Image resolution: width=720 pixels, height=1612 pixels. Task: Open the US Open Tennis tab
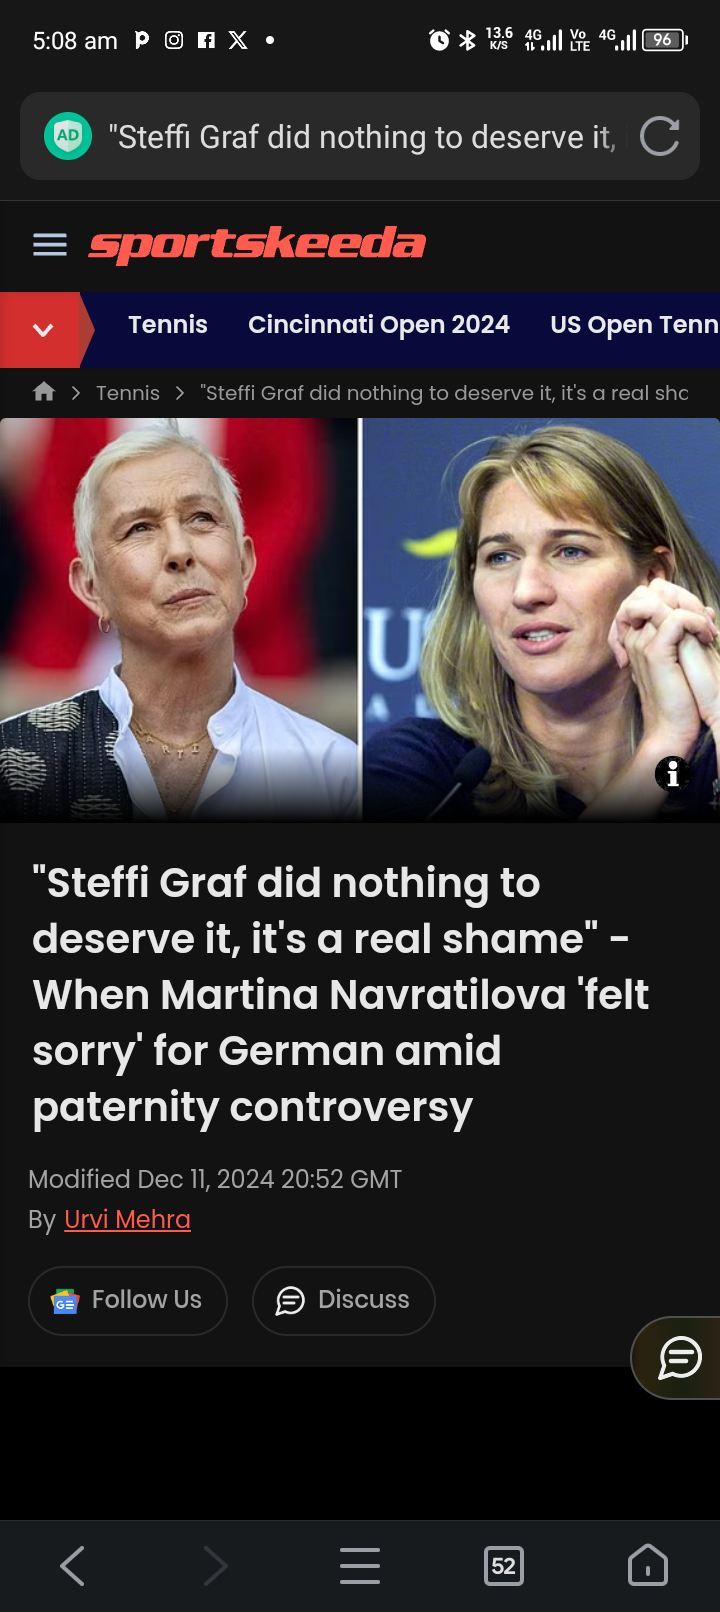[x=635, y=325]
